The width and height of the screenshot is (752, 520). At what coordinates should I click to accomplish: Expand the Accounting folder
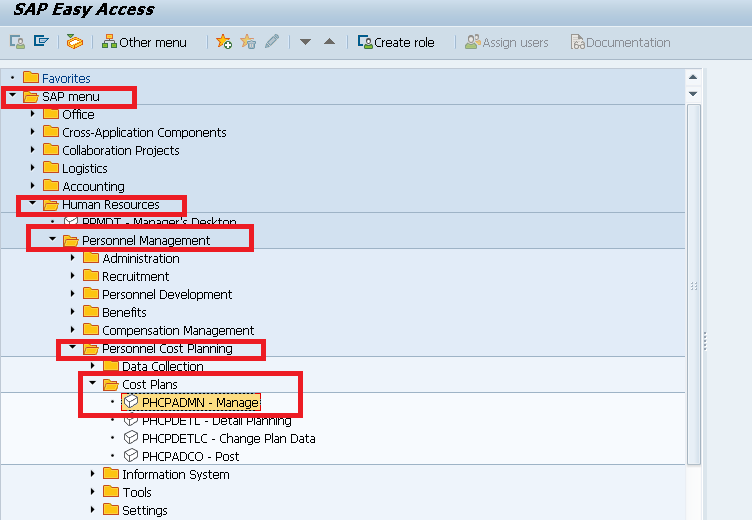33,186
